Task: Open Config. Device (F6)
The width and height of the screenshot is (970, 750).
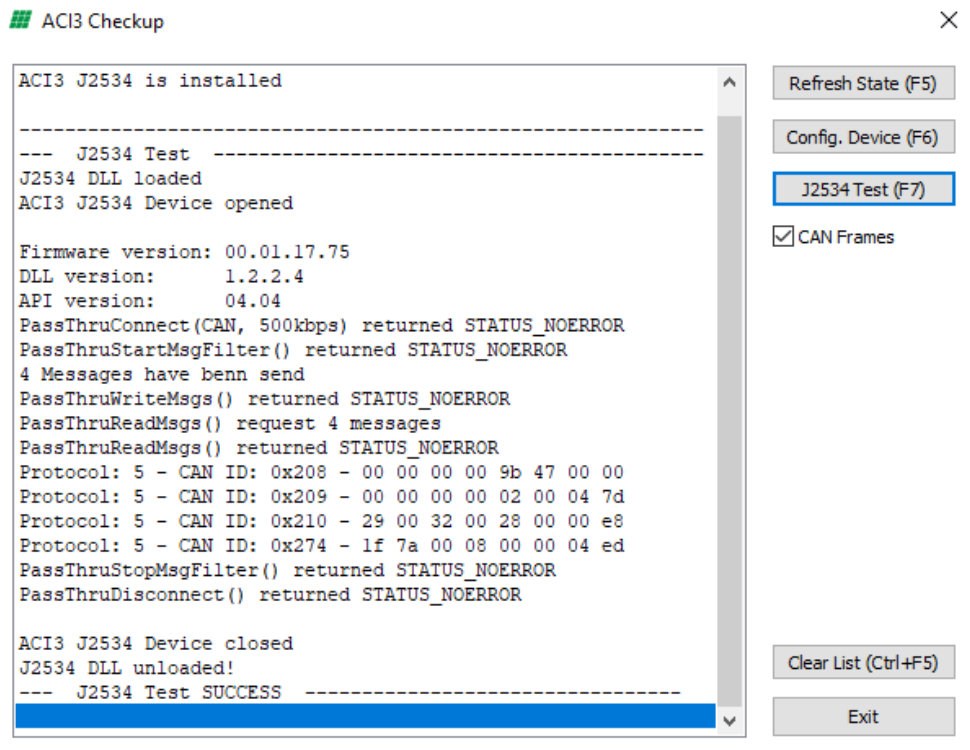Action: coord(863,136)
